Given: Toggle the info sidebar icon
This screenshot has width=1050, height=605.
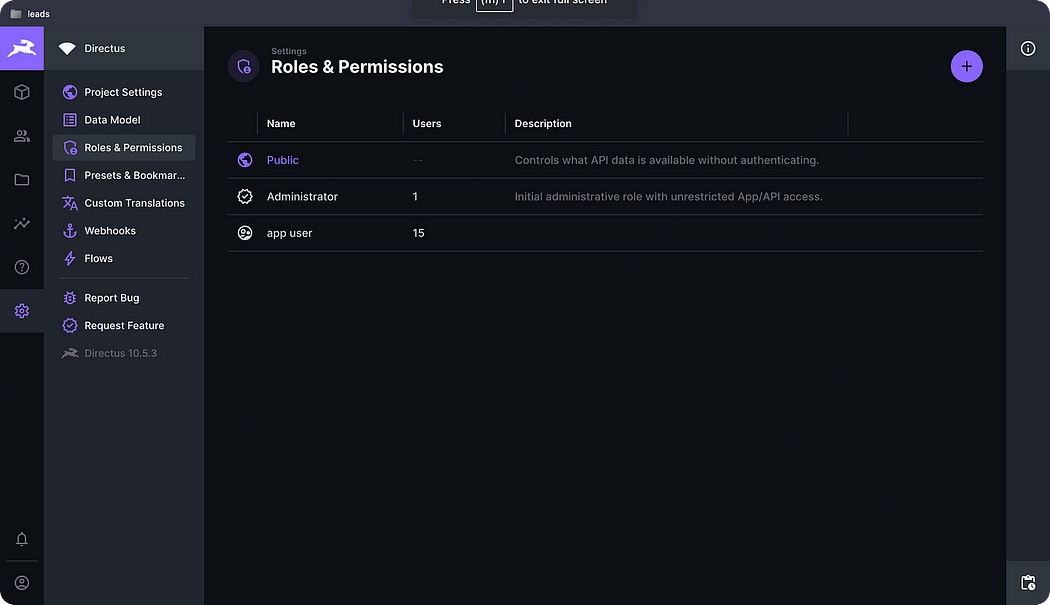Looking at the screenshot, I should point(1028,48).
